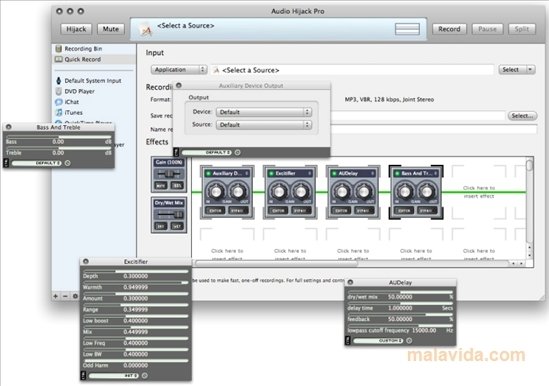549x386 pixels.
Task: Click the OUT knob on Excitifier effect
Action: click(x=301, y=192)
